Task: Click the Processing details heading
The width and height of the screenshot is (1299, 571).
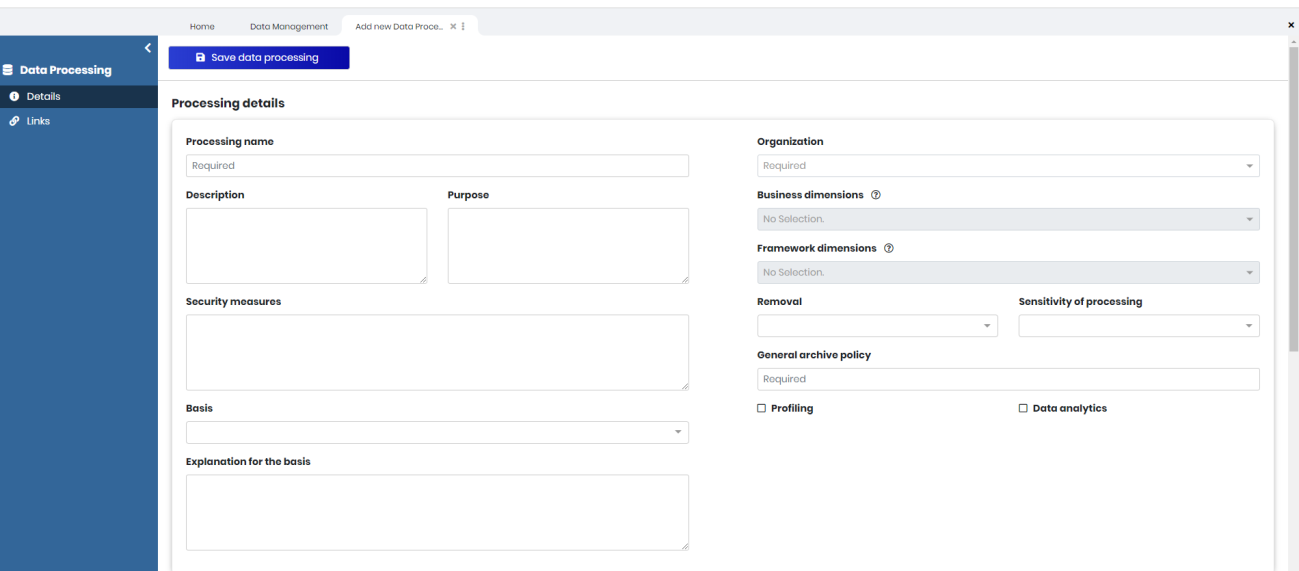Action: 228,103
